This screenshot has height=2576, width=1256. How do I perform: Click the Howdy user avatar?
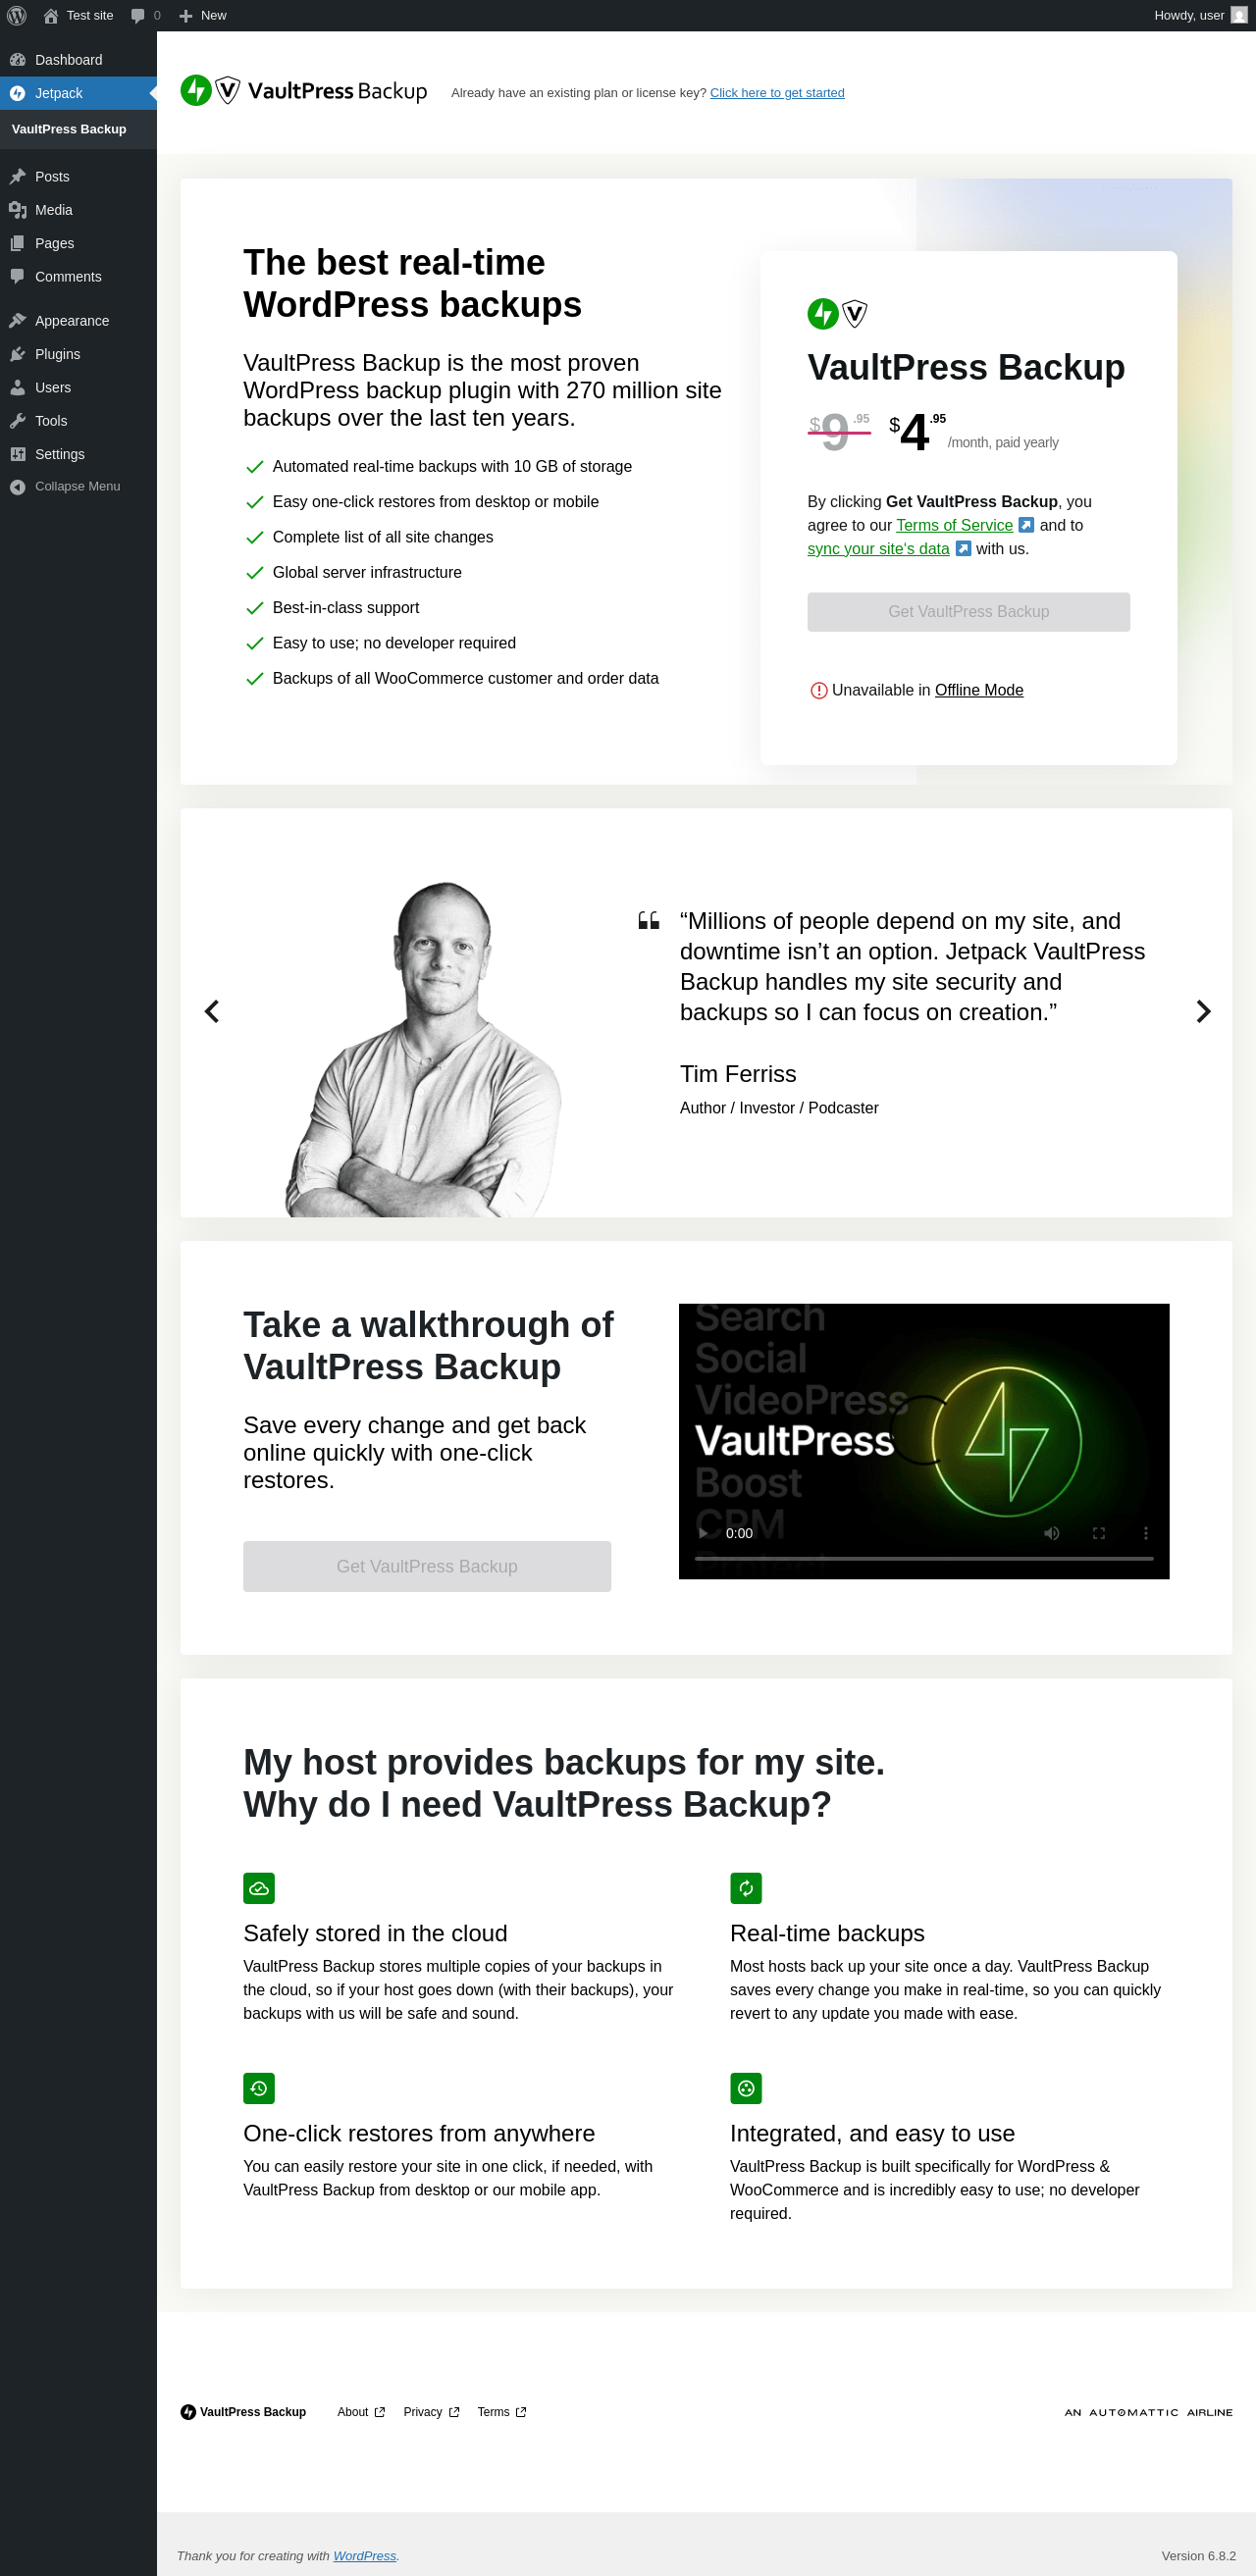click(x=1238, y=16)
